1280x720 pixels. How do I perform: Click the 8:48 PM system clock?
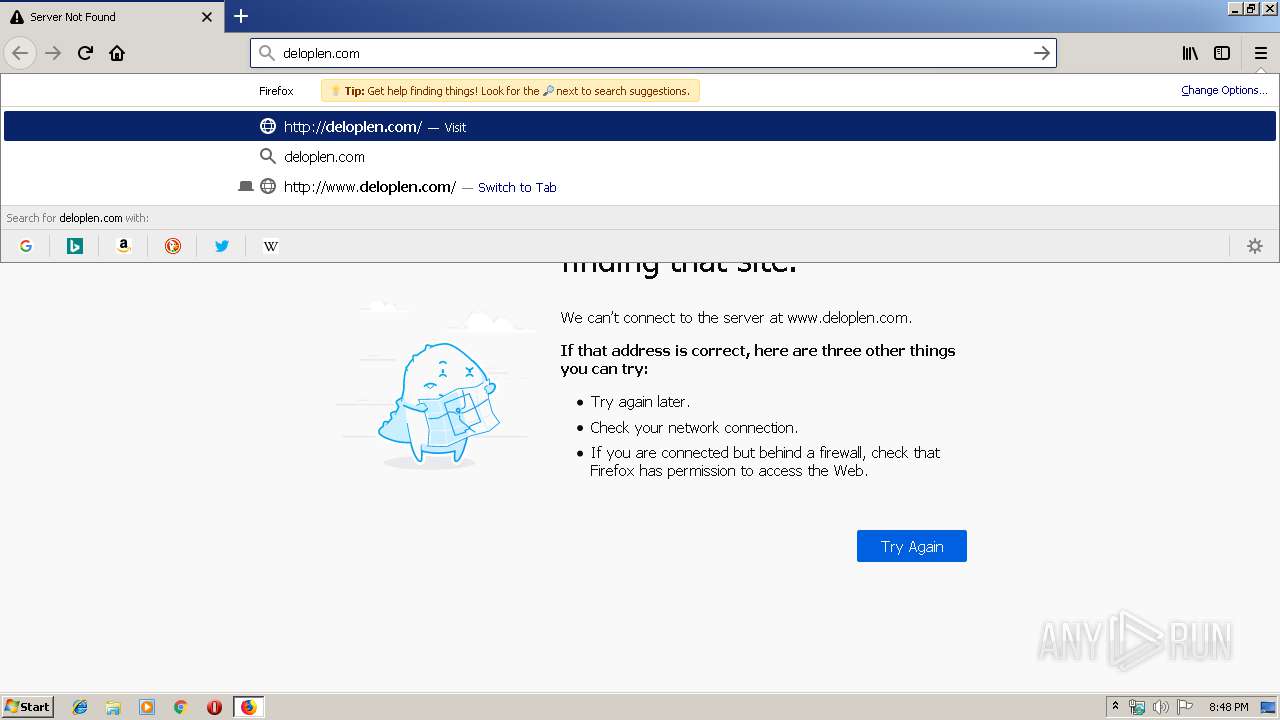tap(1228, 707)
